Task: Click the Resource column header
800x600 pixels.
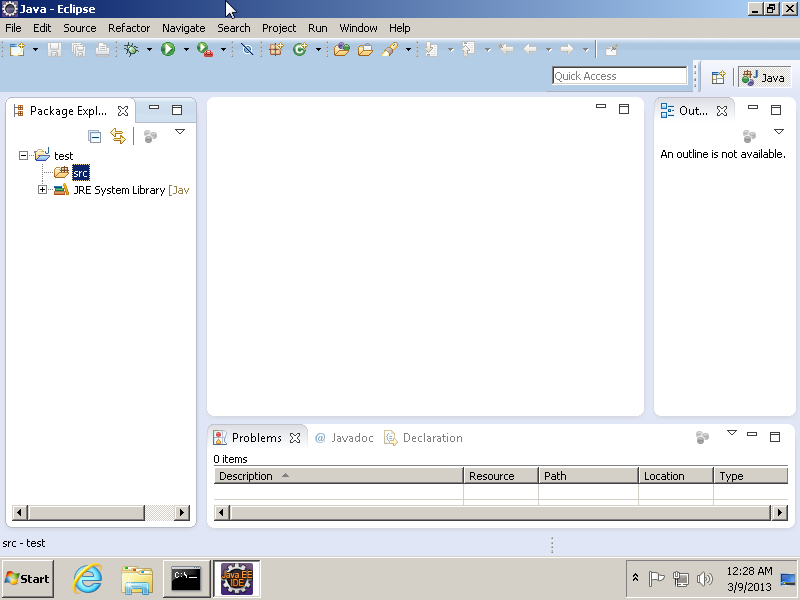Action: click(501, 476)
